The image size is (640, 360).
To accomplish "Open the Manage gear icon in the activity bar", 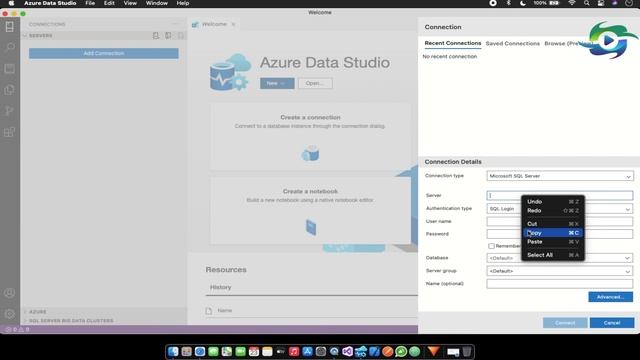I will pyautogui.click(x=9, y=314).
